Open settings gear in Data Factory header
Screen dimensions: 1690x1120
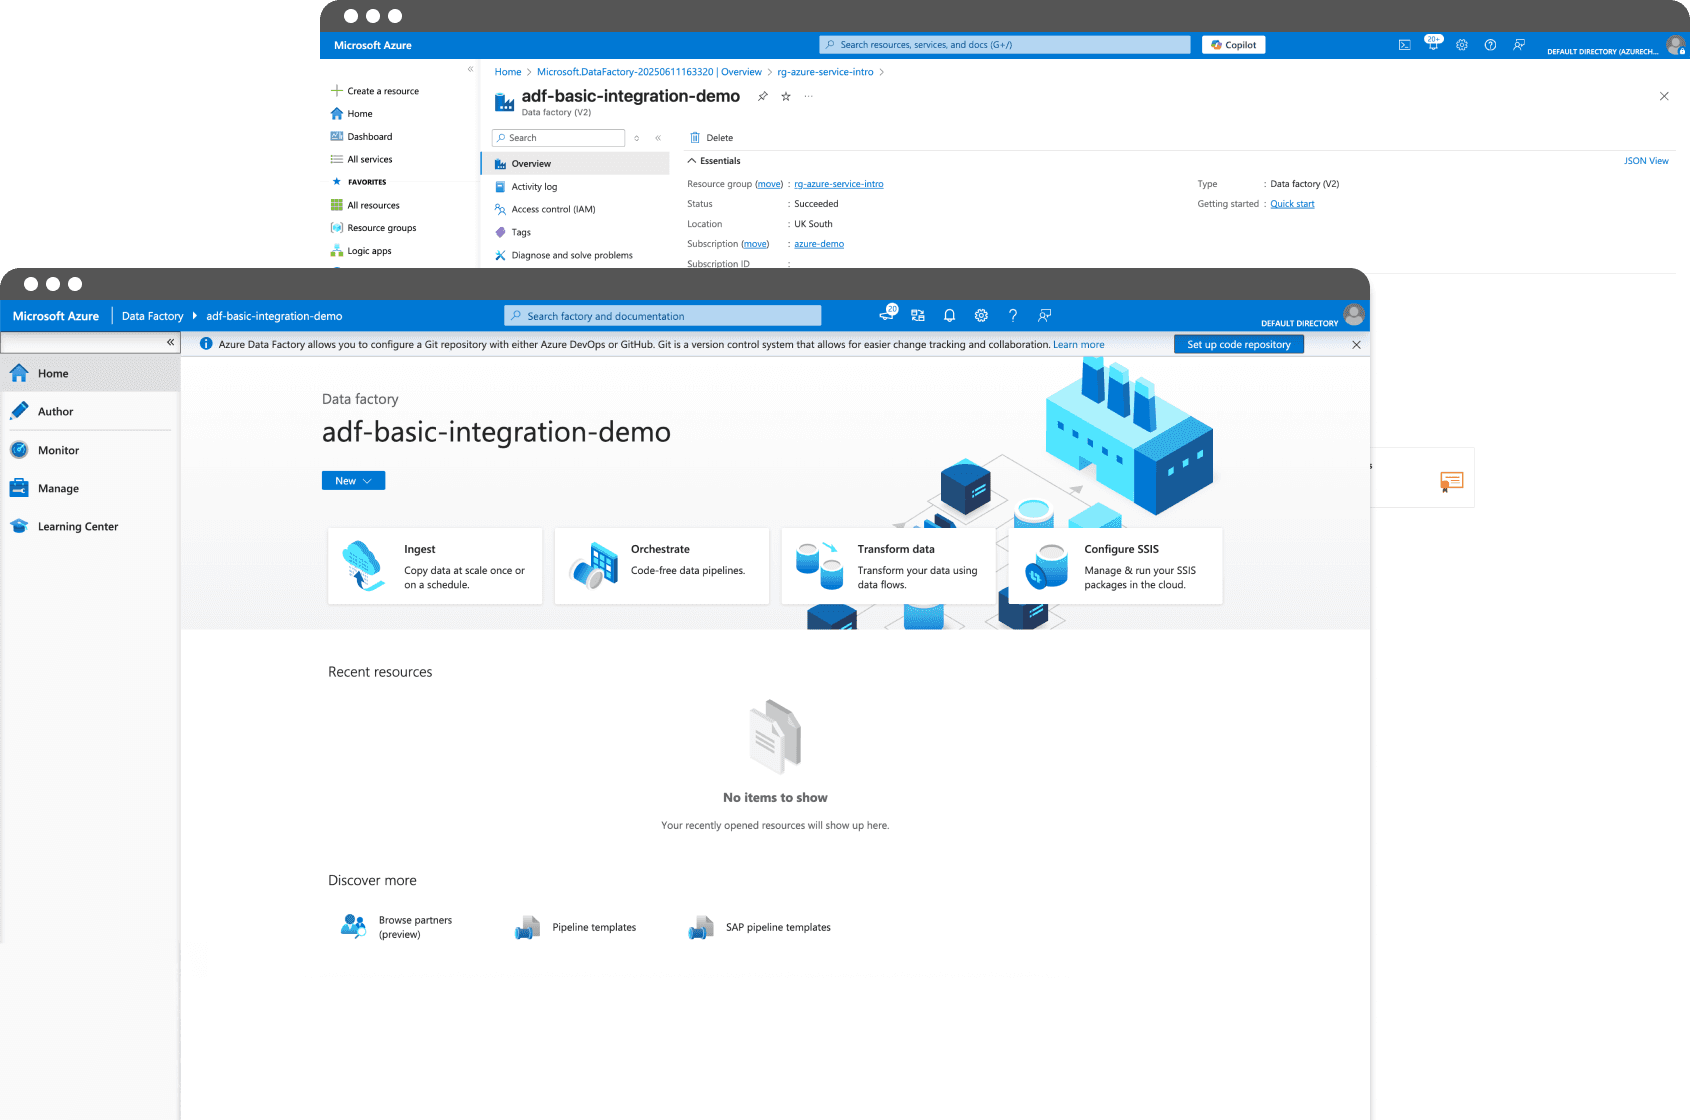pos(981,316)
